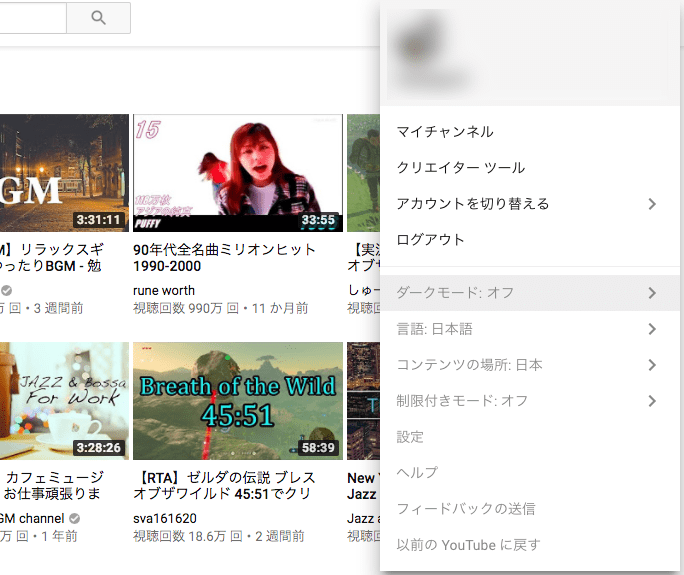Expand chevron beside コンテンツの場所: 日本

point(652,365)
